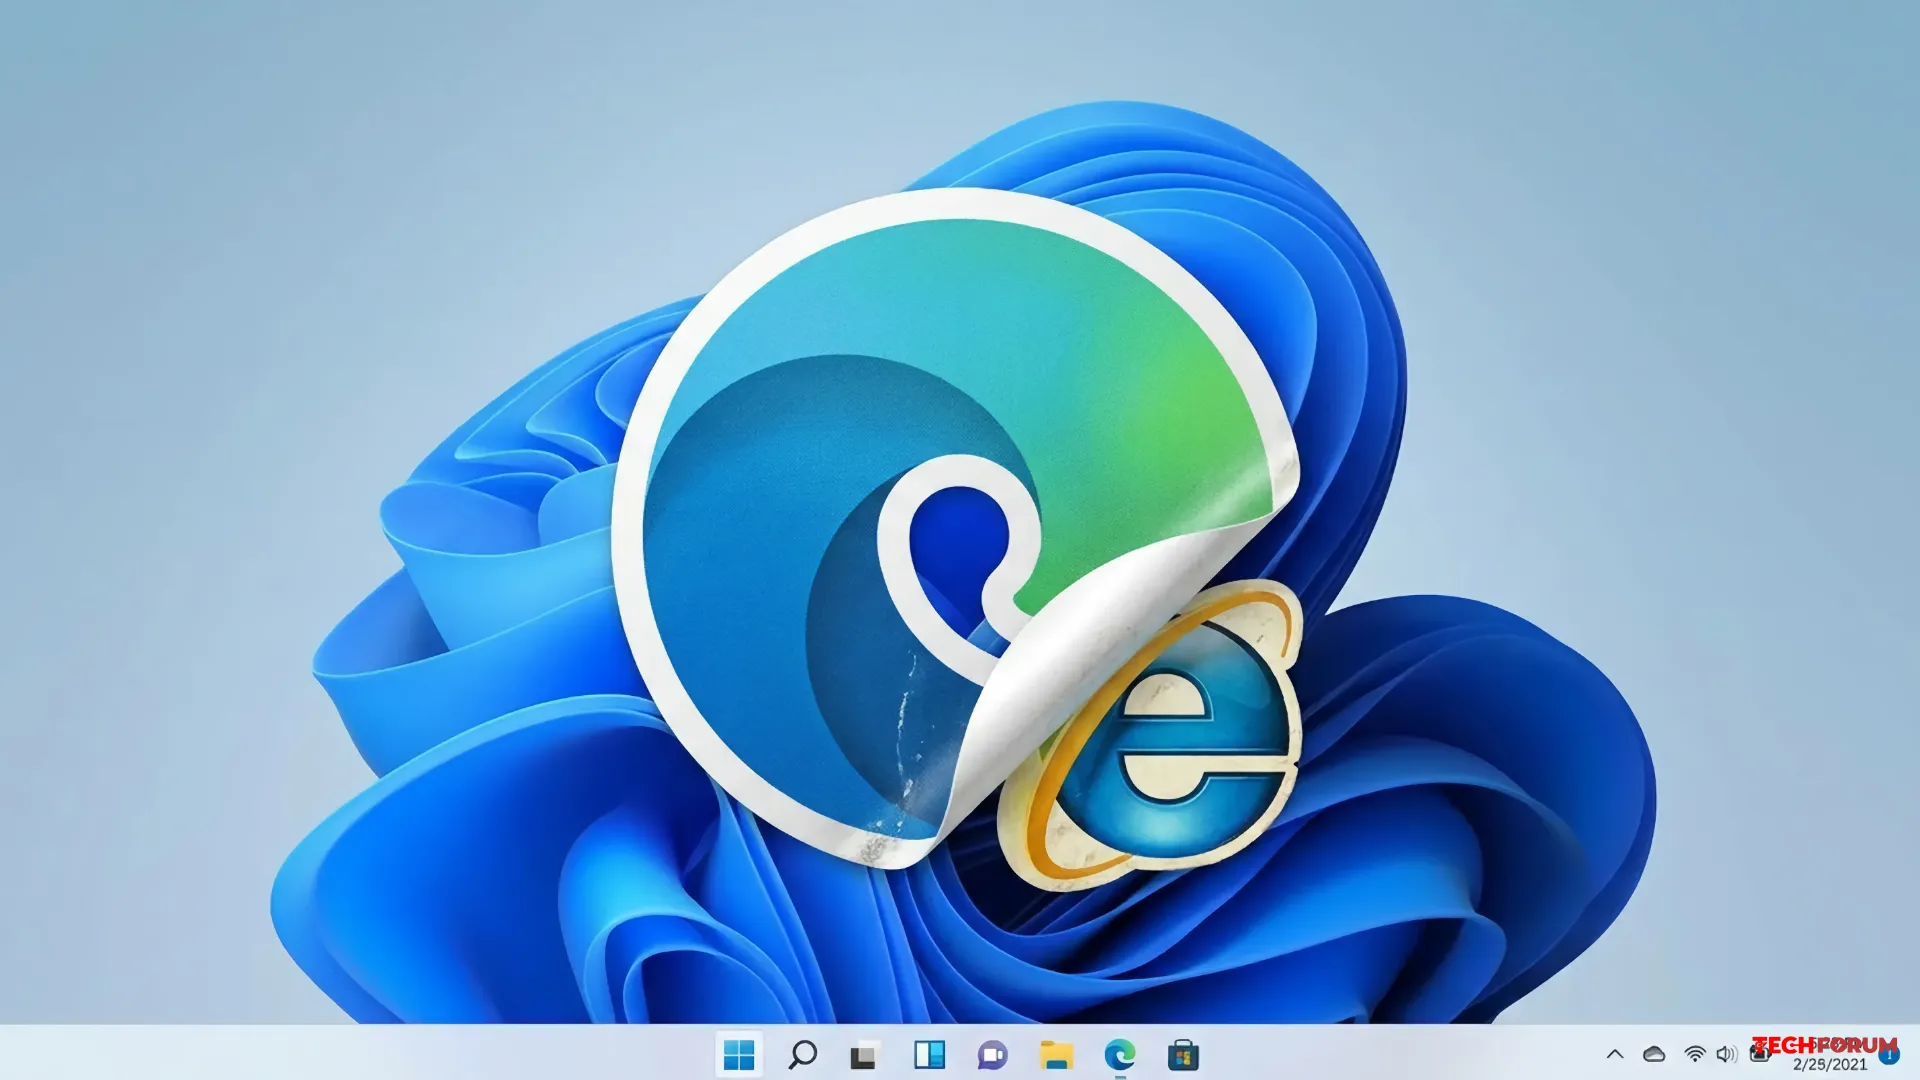Open Microsoft Store from the taskbar
1920x1080 pixels.
1183,1055
